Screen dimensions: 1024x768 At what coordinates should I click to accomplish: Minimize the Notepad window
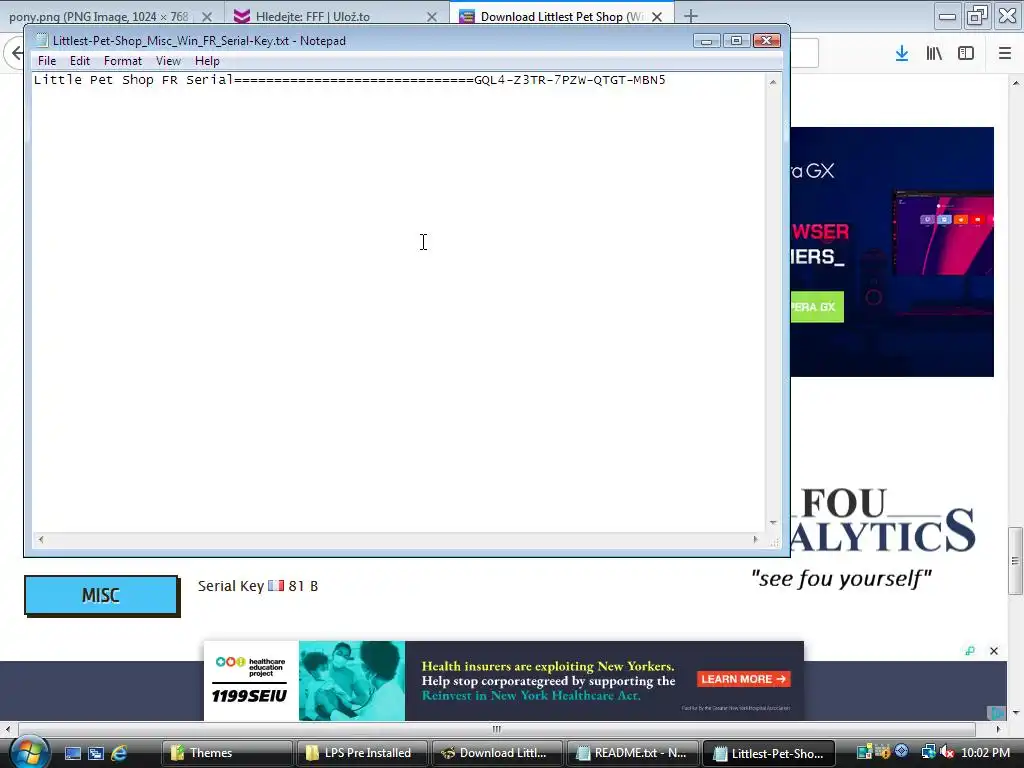pos(706,40)
